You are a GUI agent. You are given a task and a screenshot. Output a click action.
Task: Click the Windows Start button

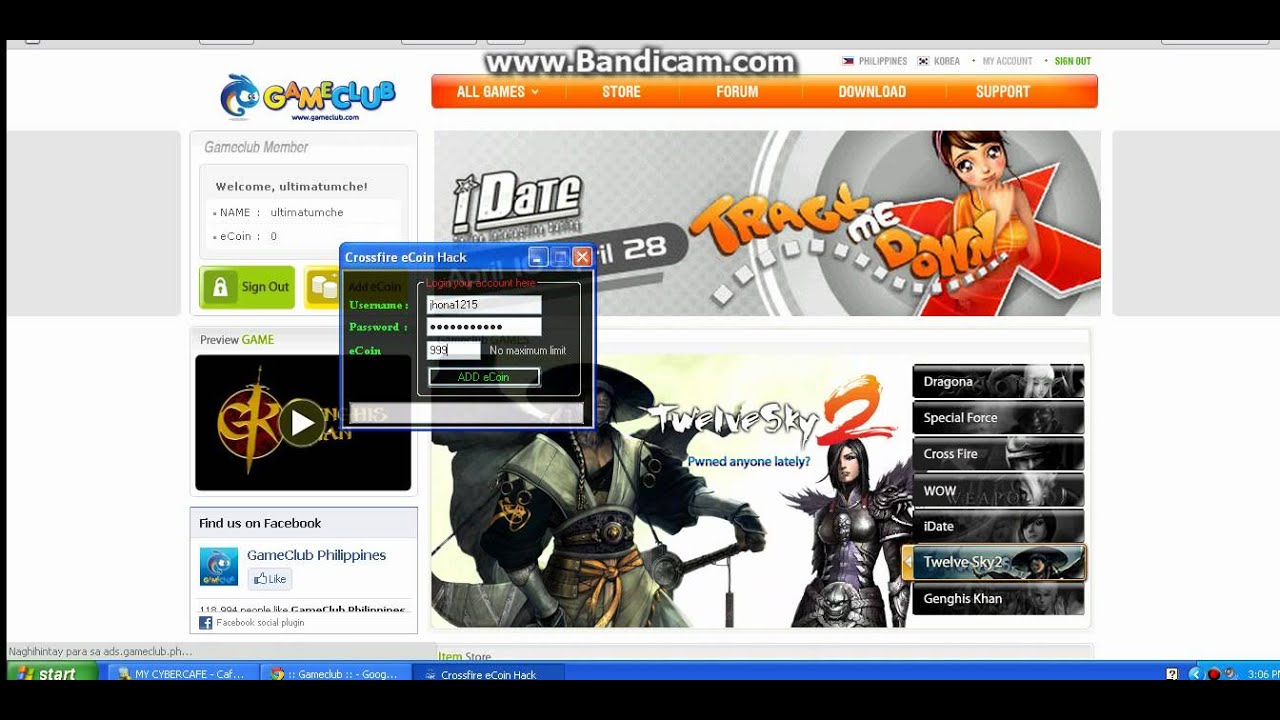(52, 673)
